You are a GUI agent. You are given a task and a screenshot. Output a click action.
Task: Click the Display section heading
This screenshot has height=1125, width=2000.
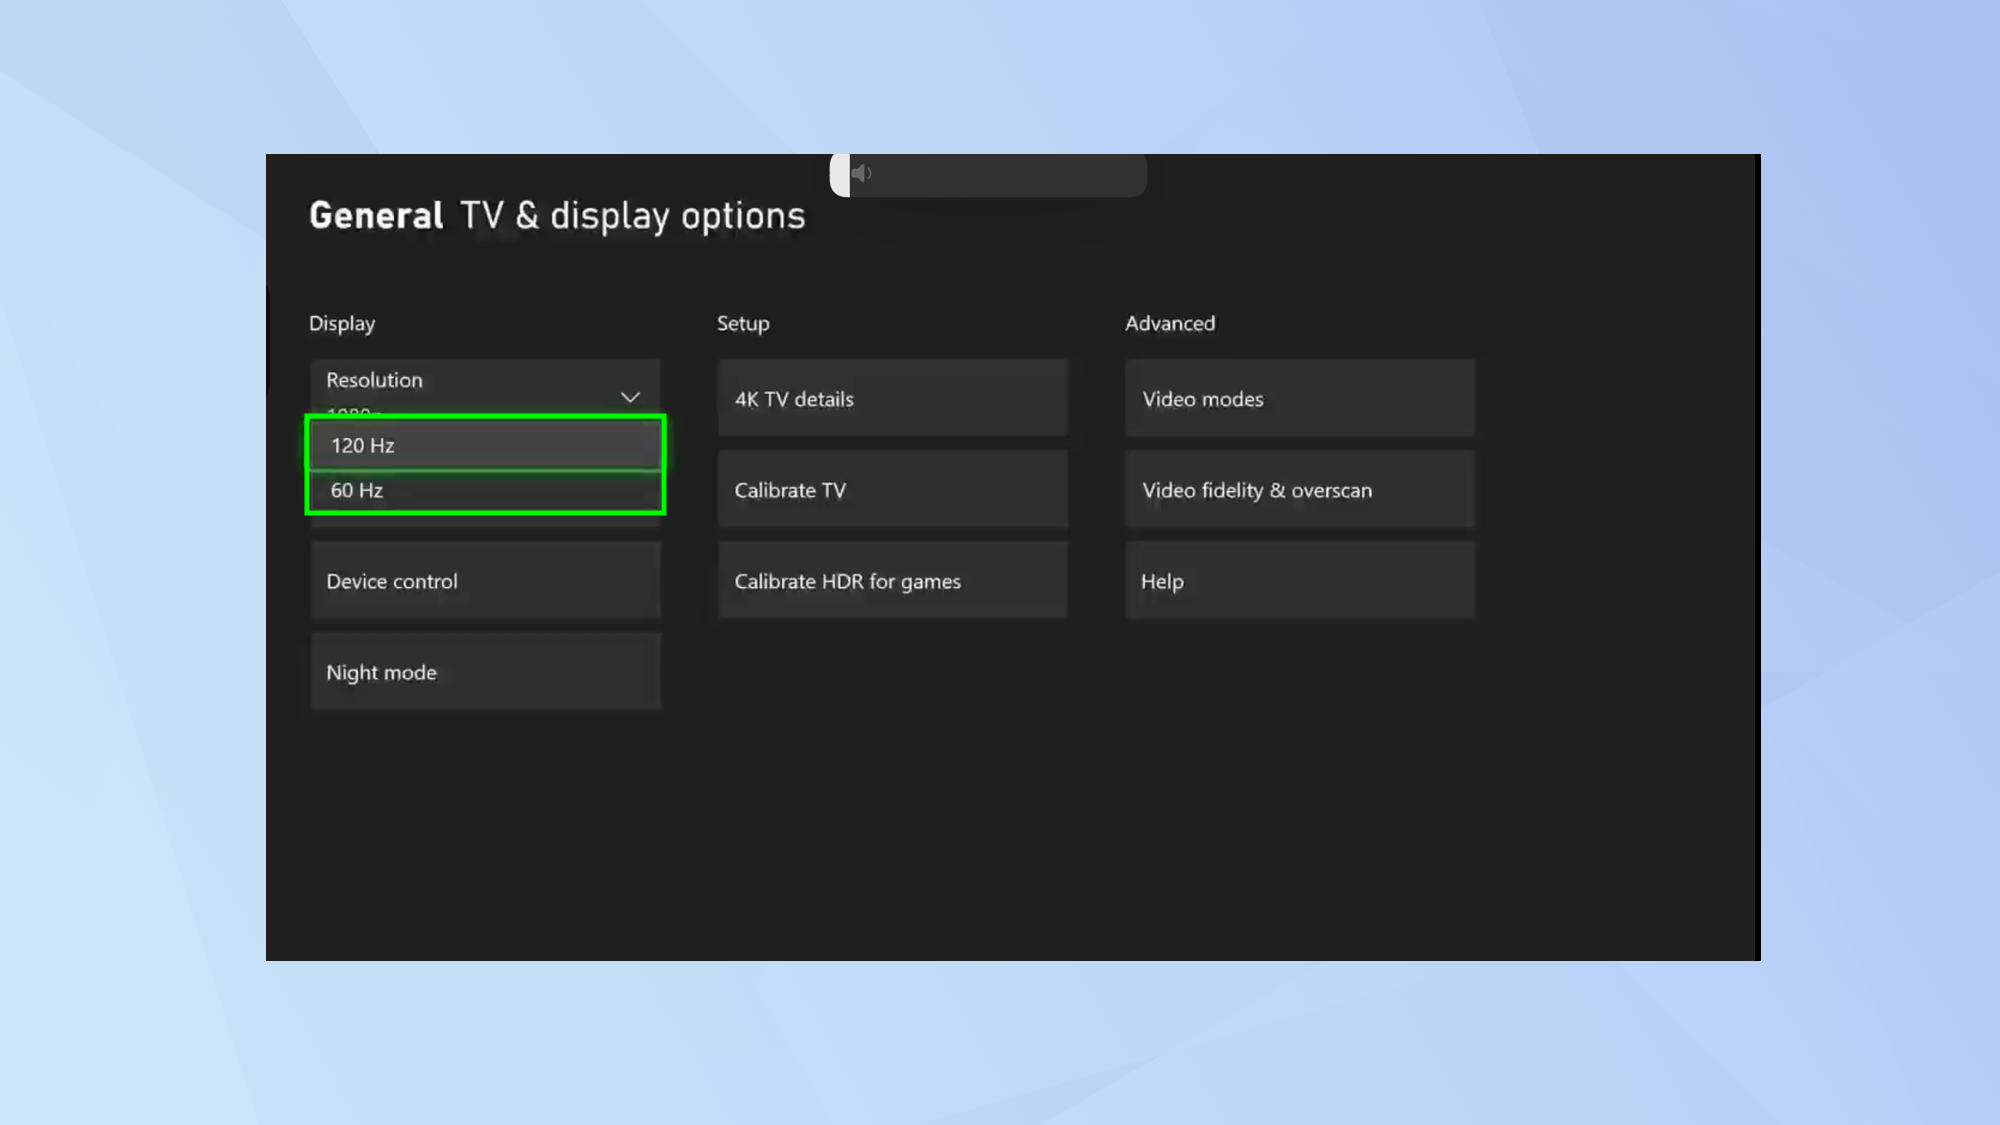coord(342,324)
